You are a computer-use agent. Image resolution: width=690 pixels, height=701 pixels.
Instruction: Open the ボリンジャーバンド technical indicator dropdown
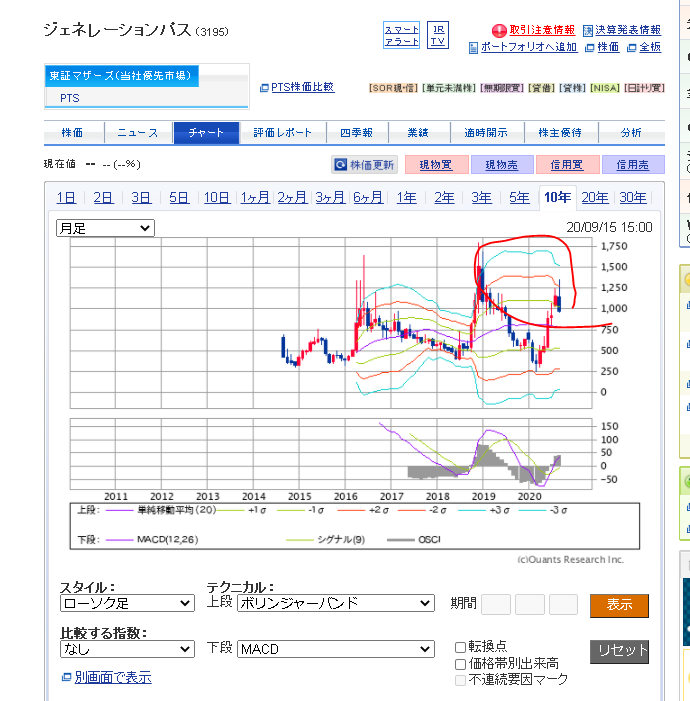coord(335,603)
